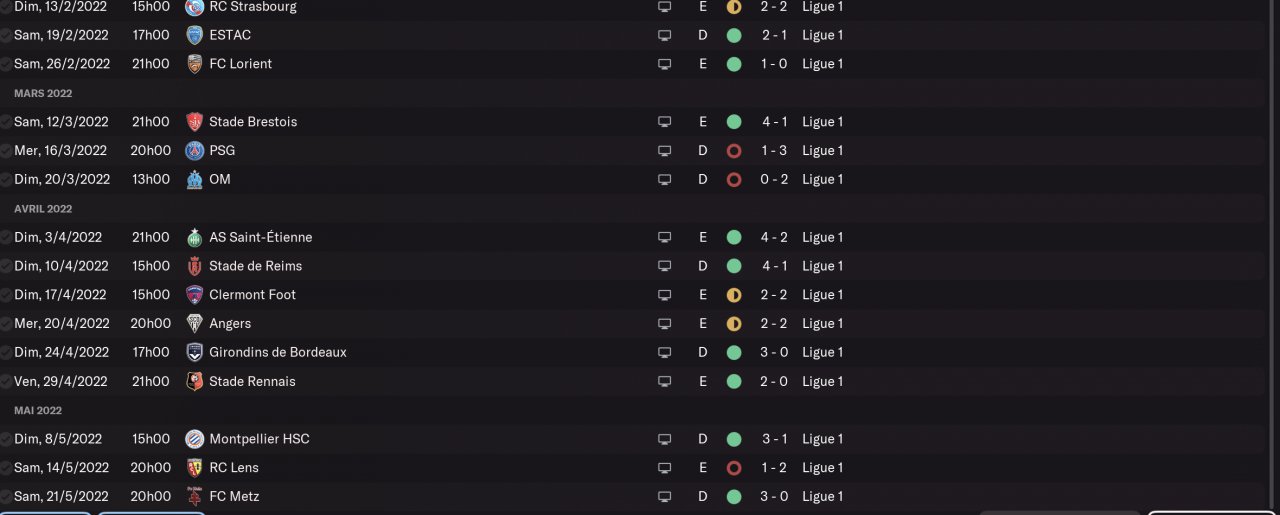This screenshot has height=515, width=1280.
Task: Click the 3 - 0 score against FC Metz
Action: click(x=774, y=497)
